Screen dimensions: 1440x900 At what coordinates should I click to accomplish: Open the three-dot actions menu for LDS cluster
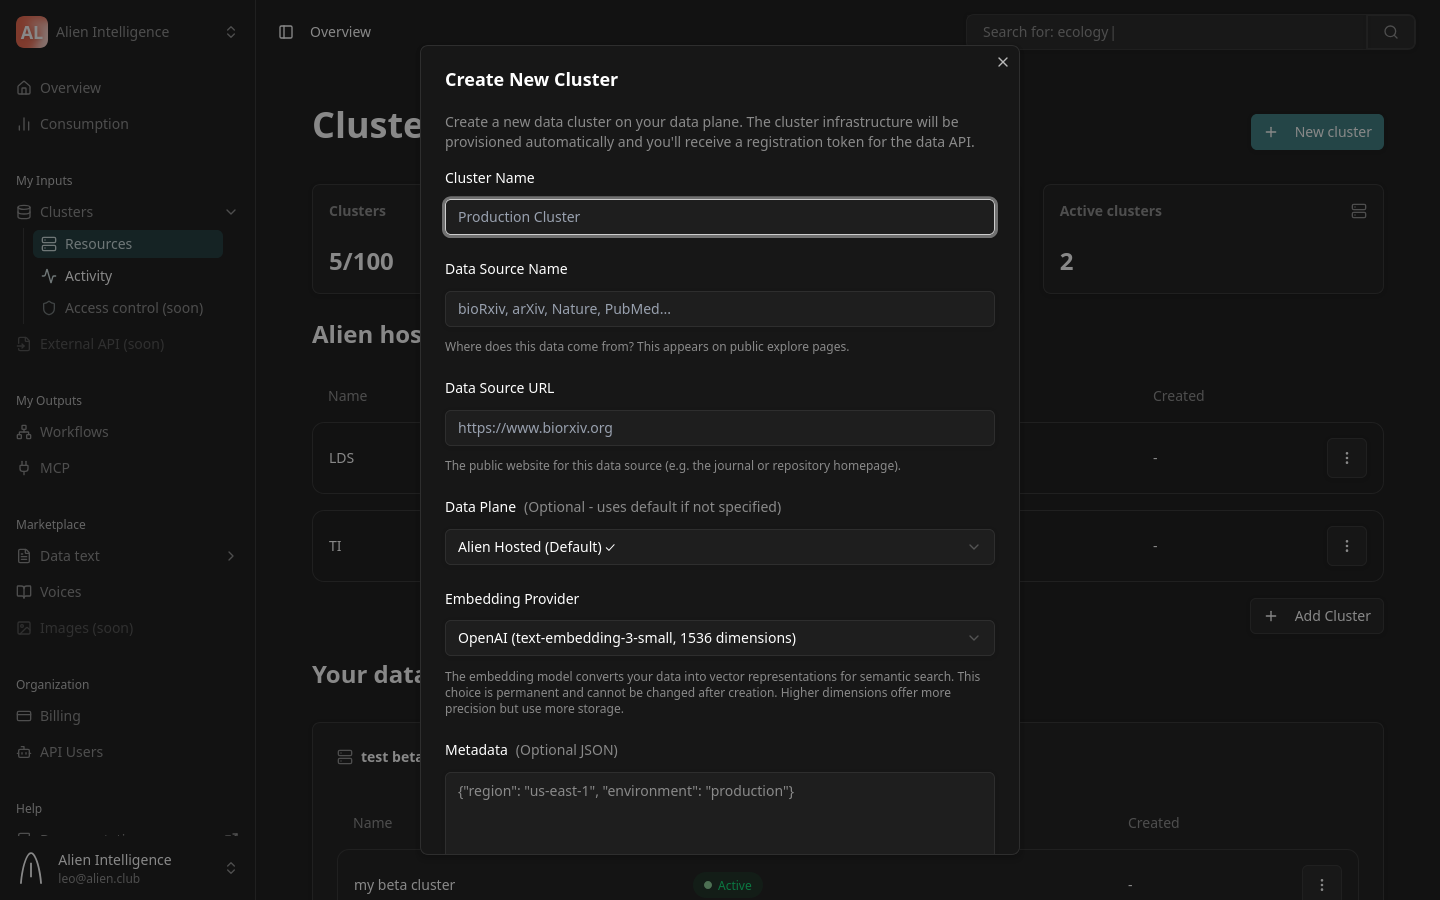1347,458
